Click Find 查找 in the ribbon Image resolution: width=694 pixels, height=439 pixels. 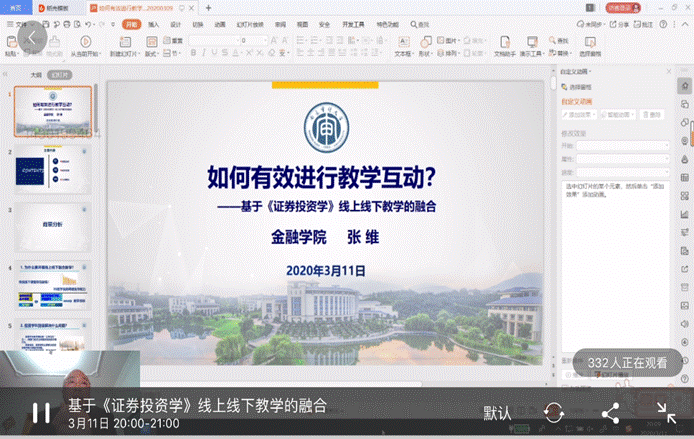point(559,40)
